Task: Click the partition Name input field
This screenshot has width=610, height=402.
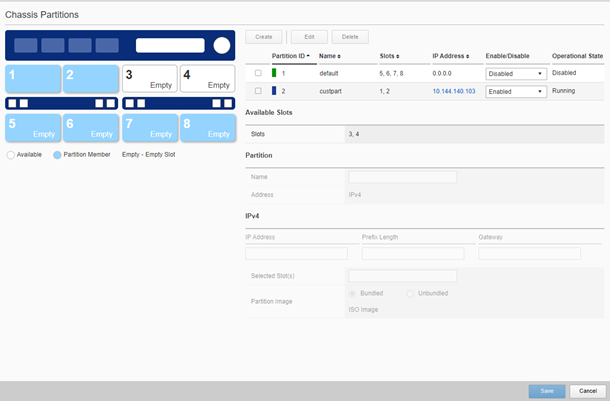Action: [401, 177]
